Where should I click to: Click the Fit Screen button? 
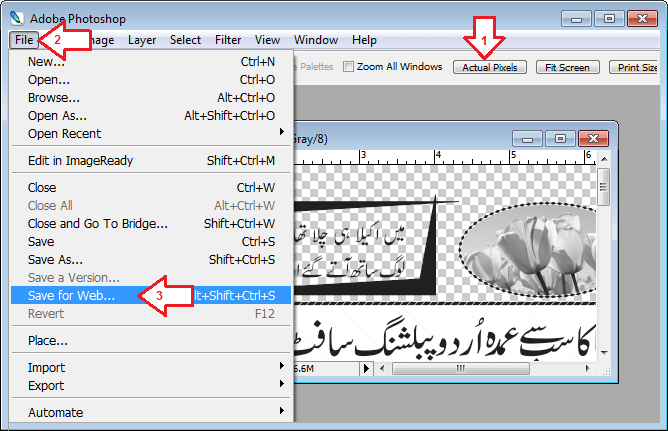pyautogui.click(x=567, y=67)
